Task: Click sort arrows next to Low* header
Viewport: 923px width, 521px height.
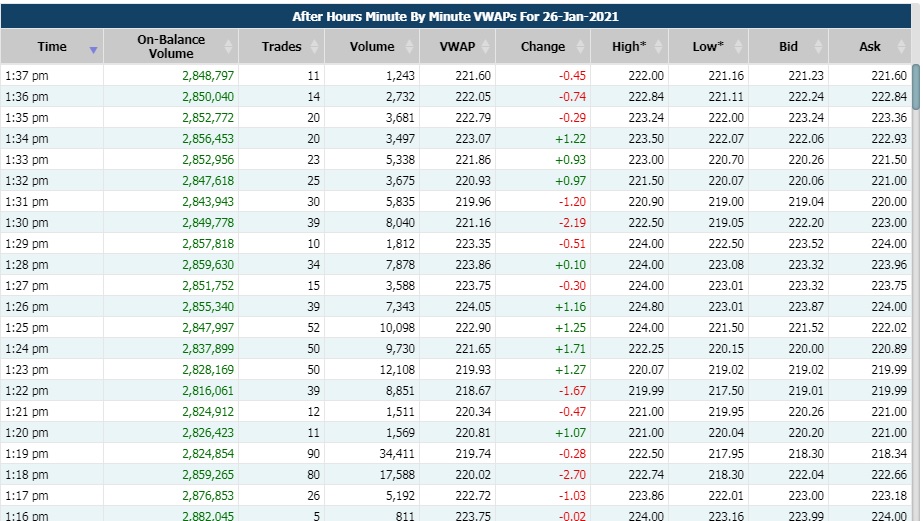Action: pyautogui.click(x=739, y=47)
